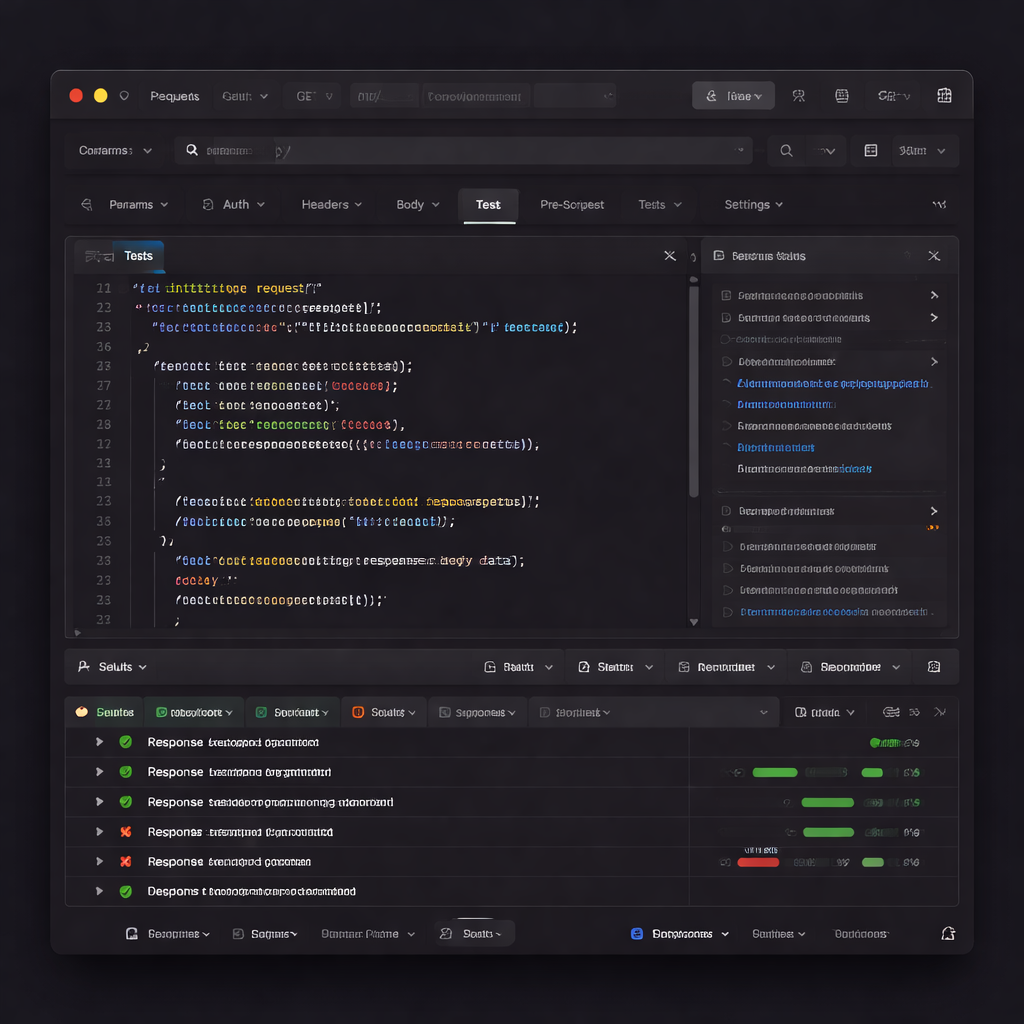Click the first blue link in the side panel
This screenshot has width=1024, height=1024.
pyautogui.click(x=832, y=384)
